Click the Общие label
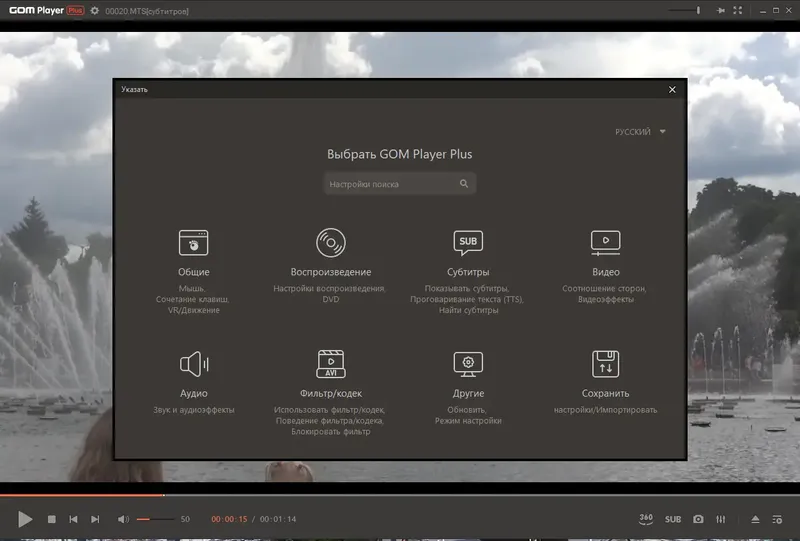Image resolution: width=800 pixels, height=541 pixels. 193,272
